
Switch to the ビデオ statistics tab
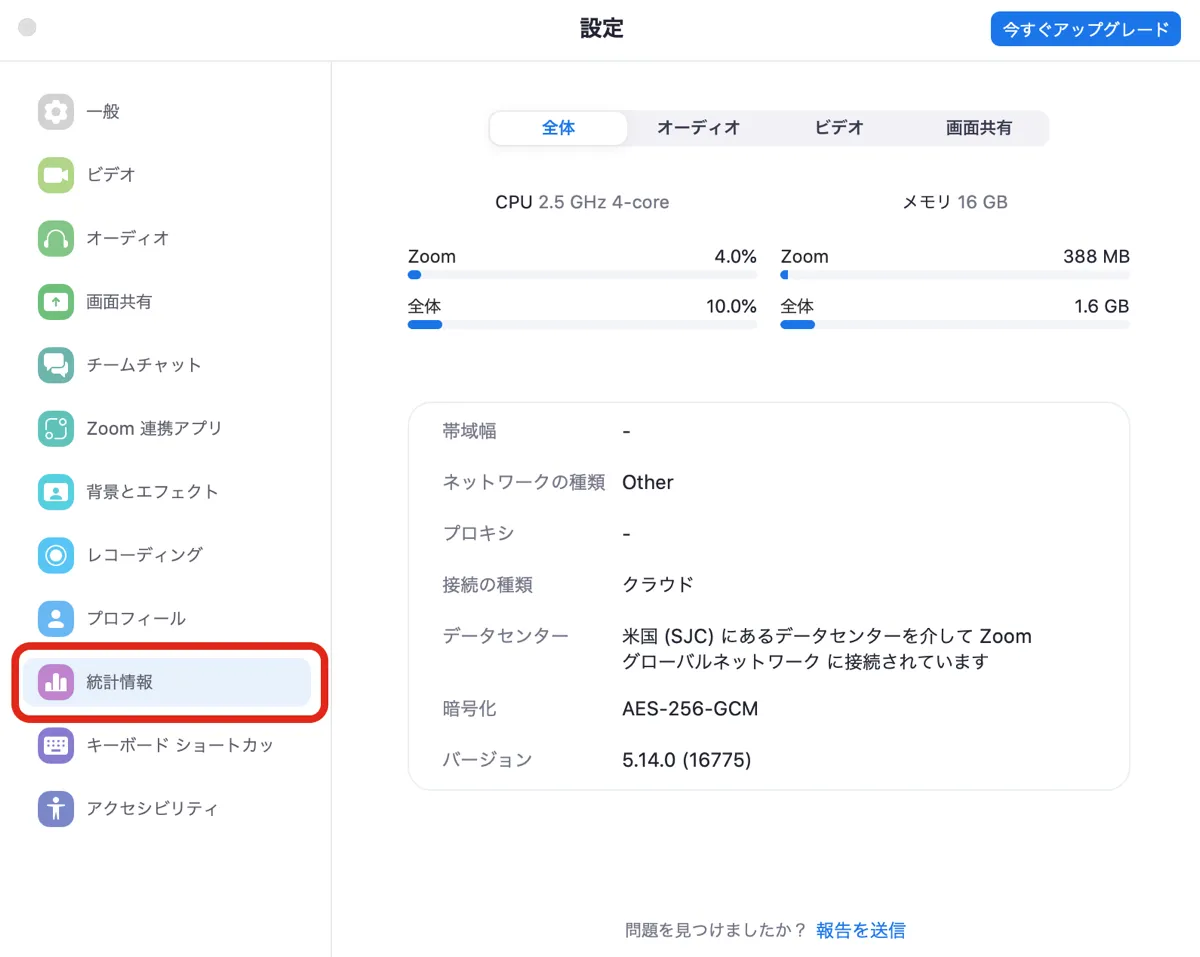[x=838, y=128]
